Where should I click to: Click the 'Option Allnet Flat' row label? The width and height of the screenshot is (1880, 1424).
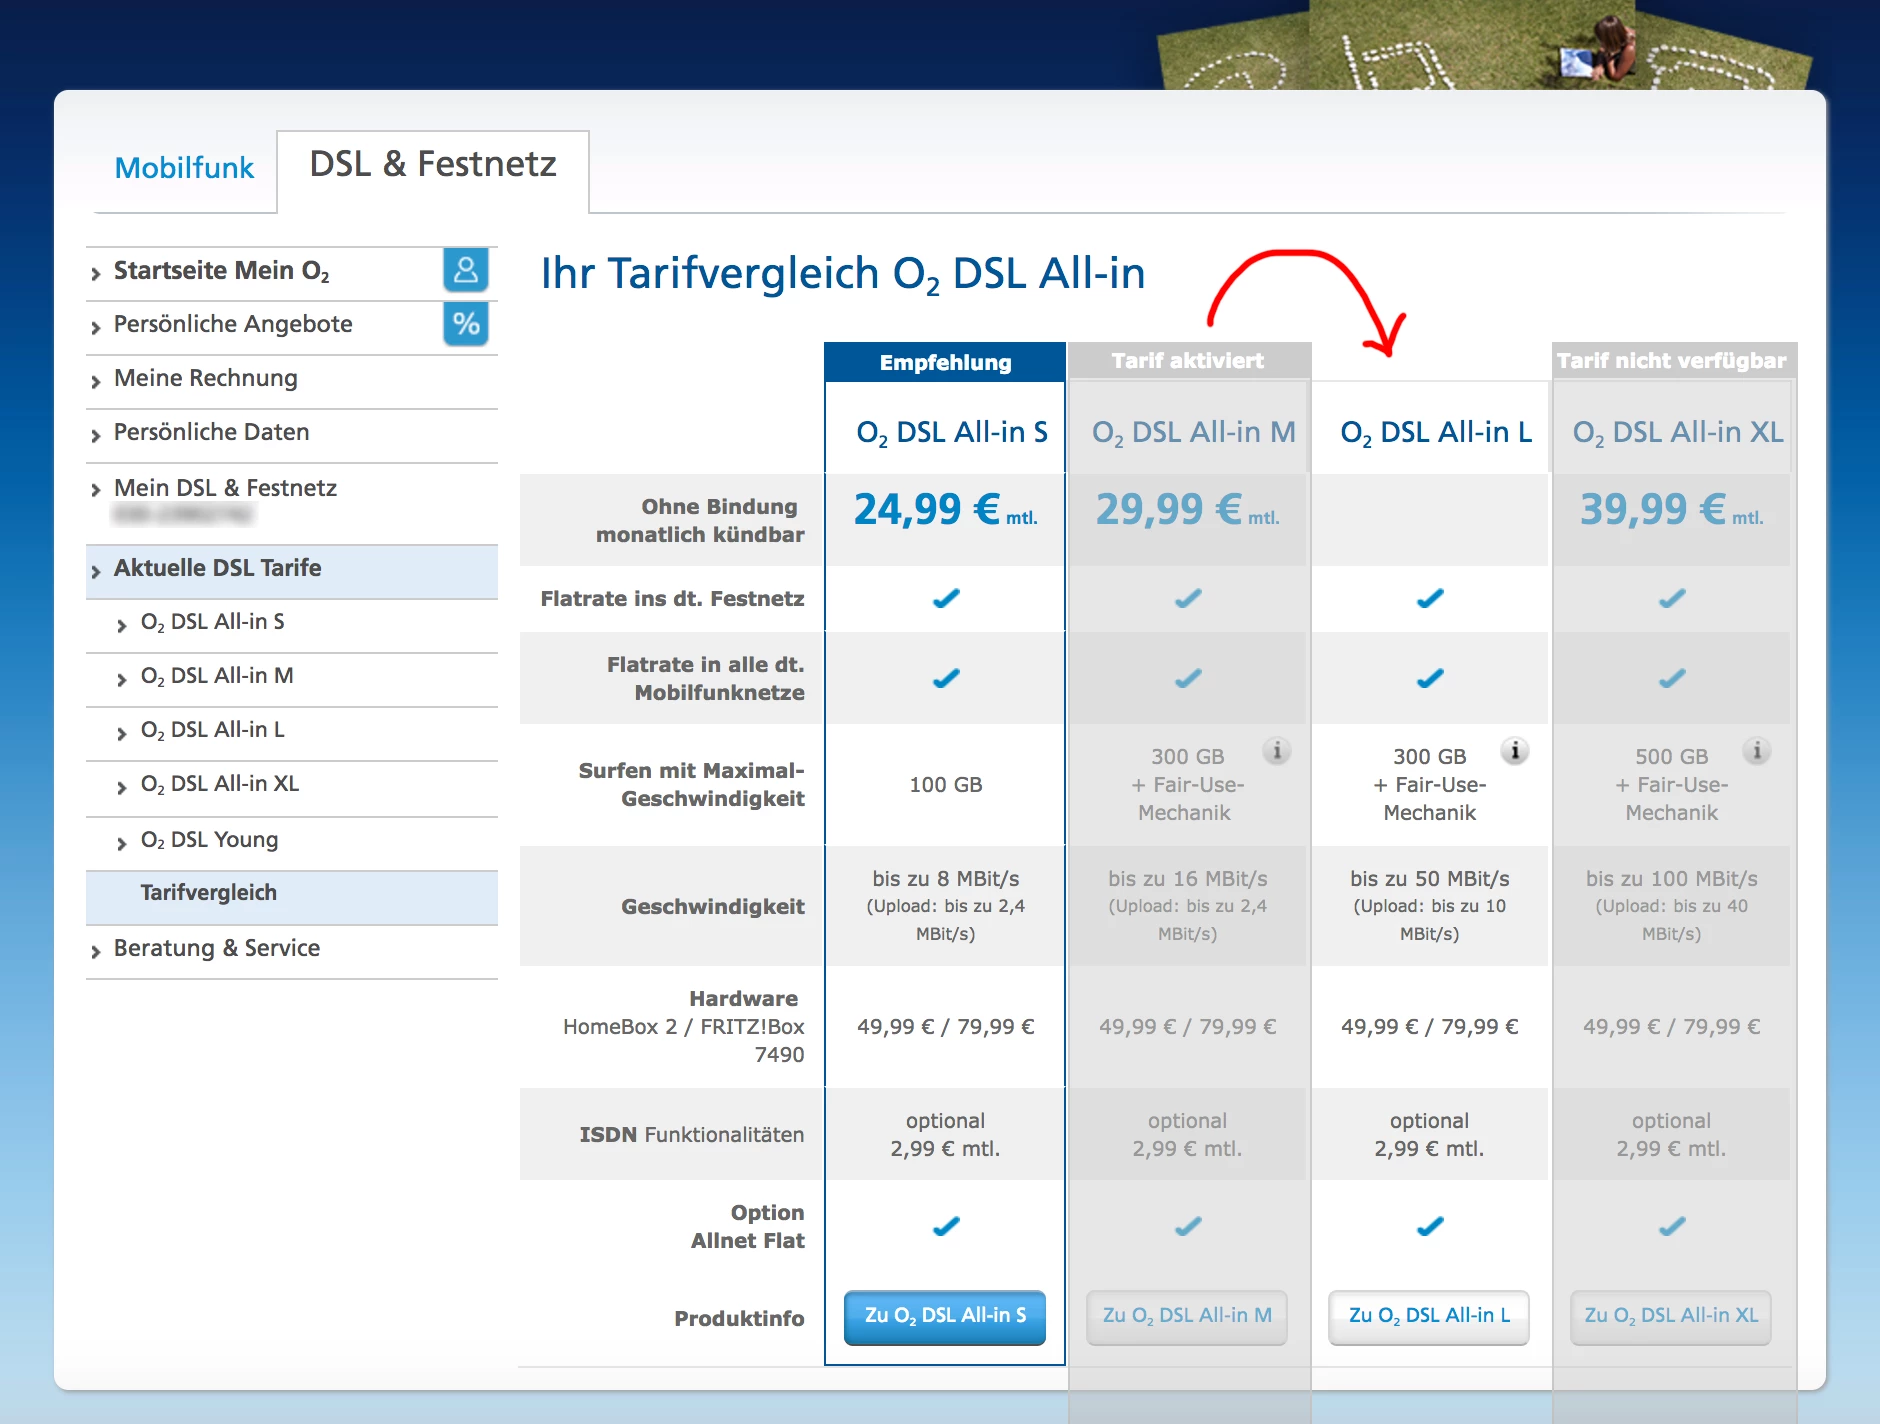pos(747,1227)
